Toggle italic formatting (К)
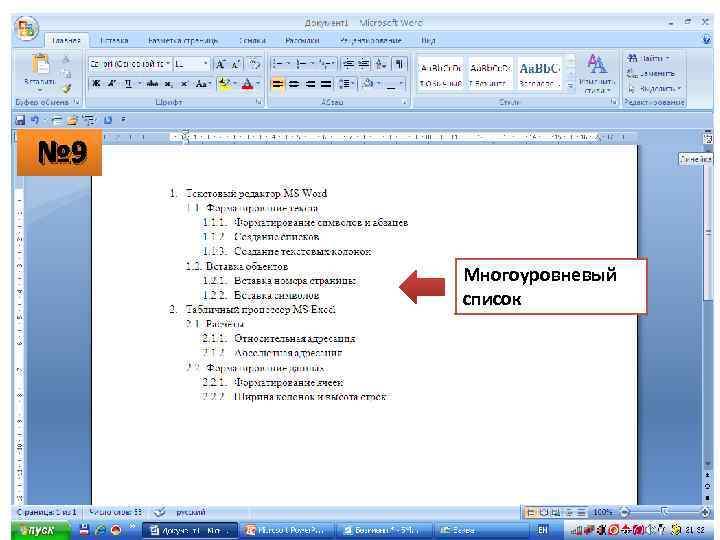 [x=112, y=84]
